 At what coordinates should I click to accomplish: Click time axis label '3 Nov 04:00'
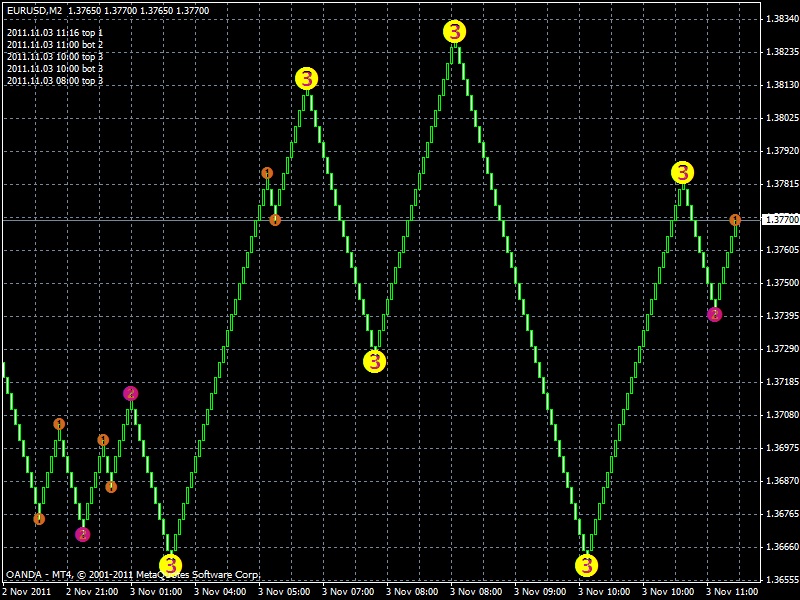coord(220,592)
